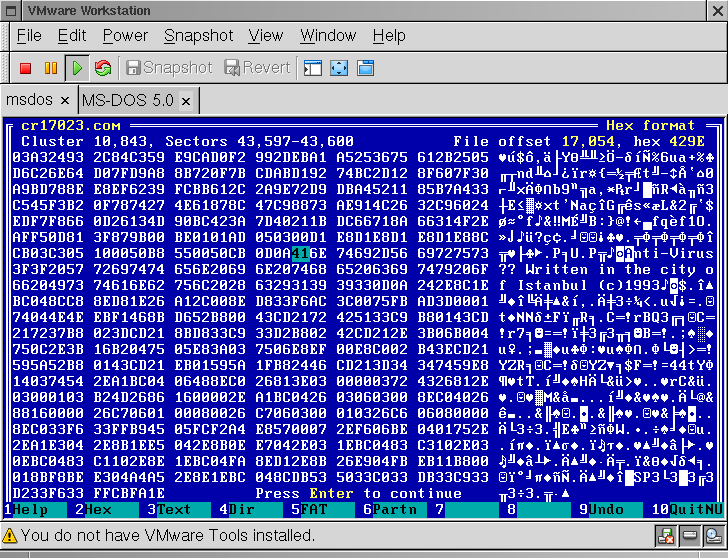728x558 pixels.
Task: Close the msdos tab
Action: pyautogui.click(x=65, y=100)
